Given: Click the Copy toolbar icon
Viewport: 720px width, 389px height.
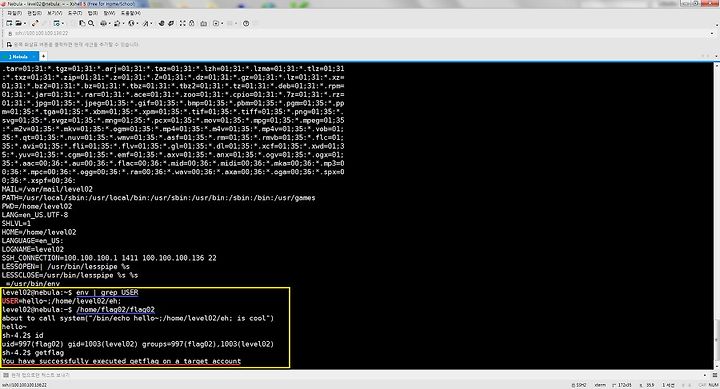Looking at the screenshot, I should [x=82, y=23].
